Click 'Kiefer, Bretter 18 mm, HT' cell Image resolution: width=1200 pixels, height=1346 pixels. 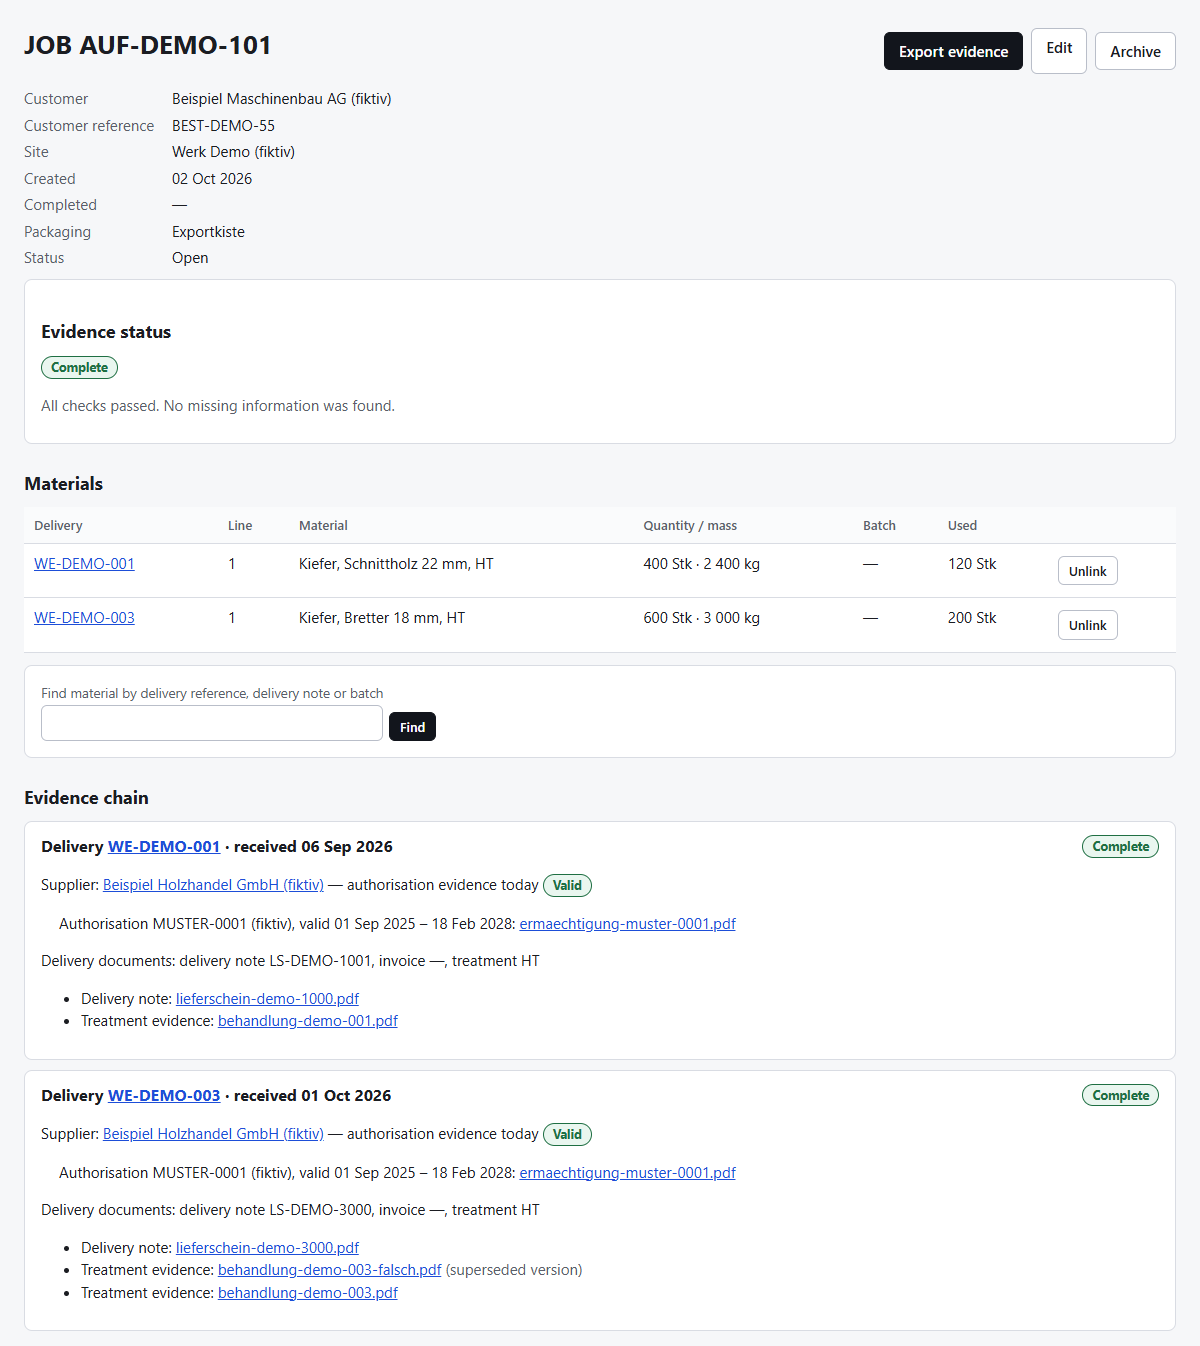click(382, 618)
